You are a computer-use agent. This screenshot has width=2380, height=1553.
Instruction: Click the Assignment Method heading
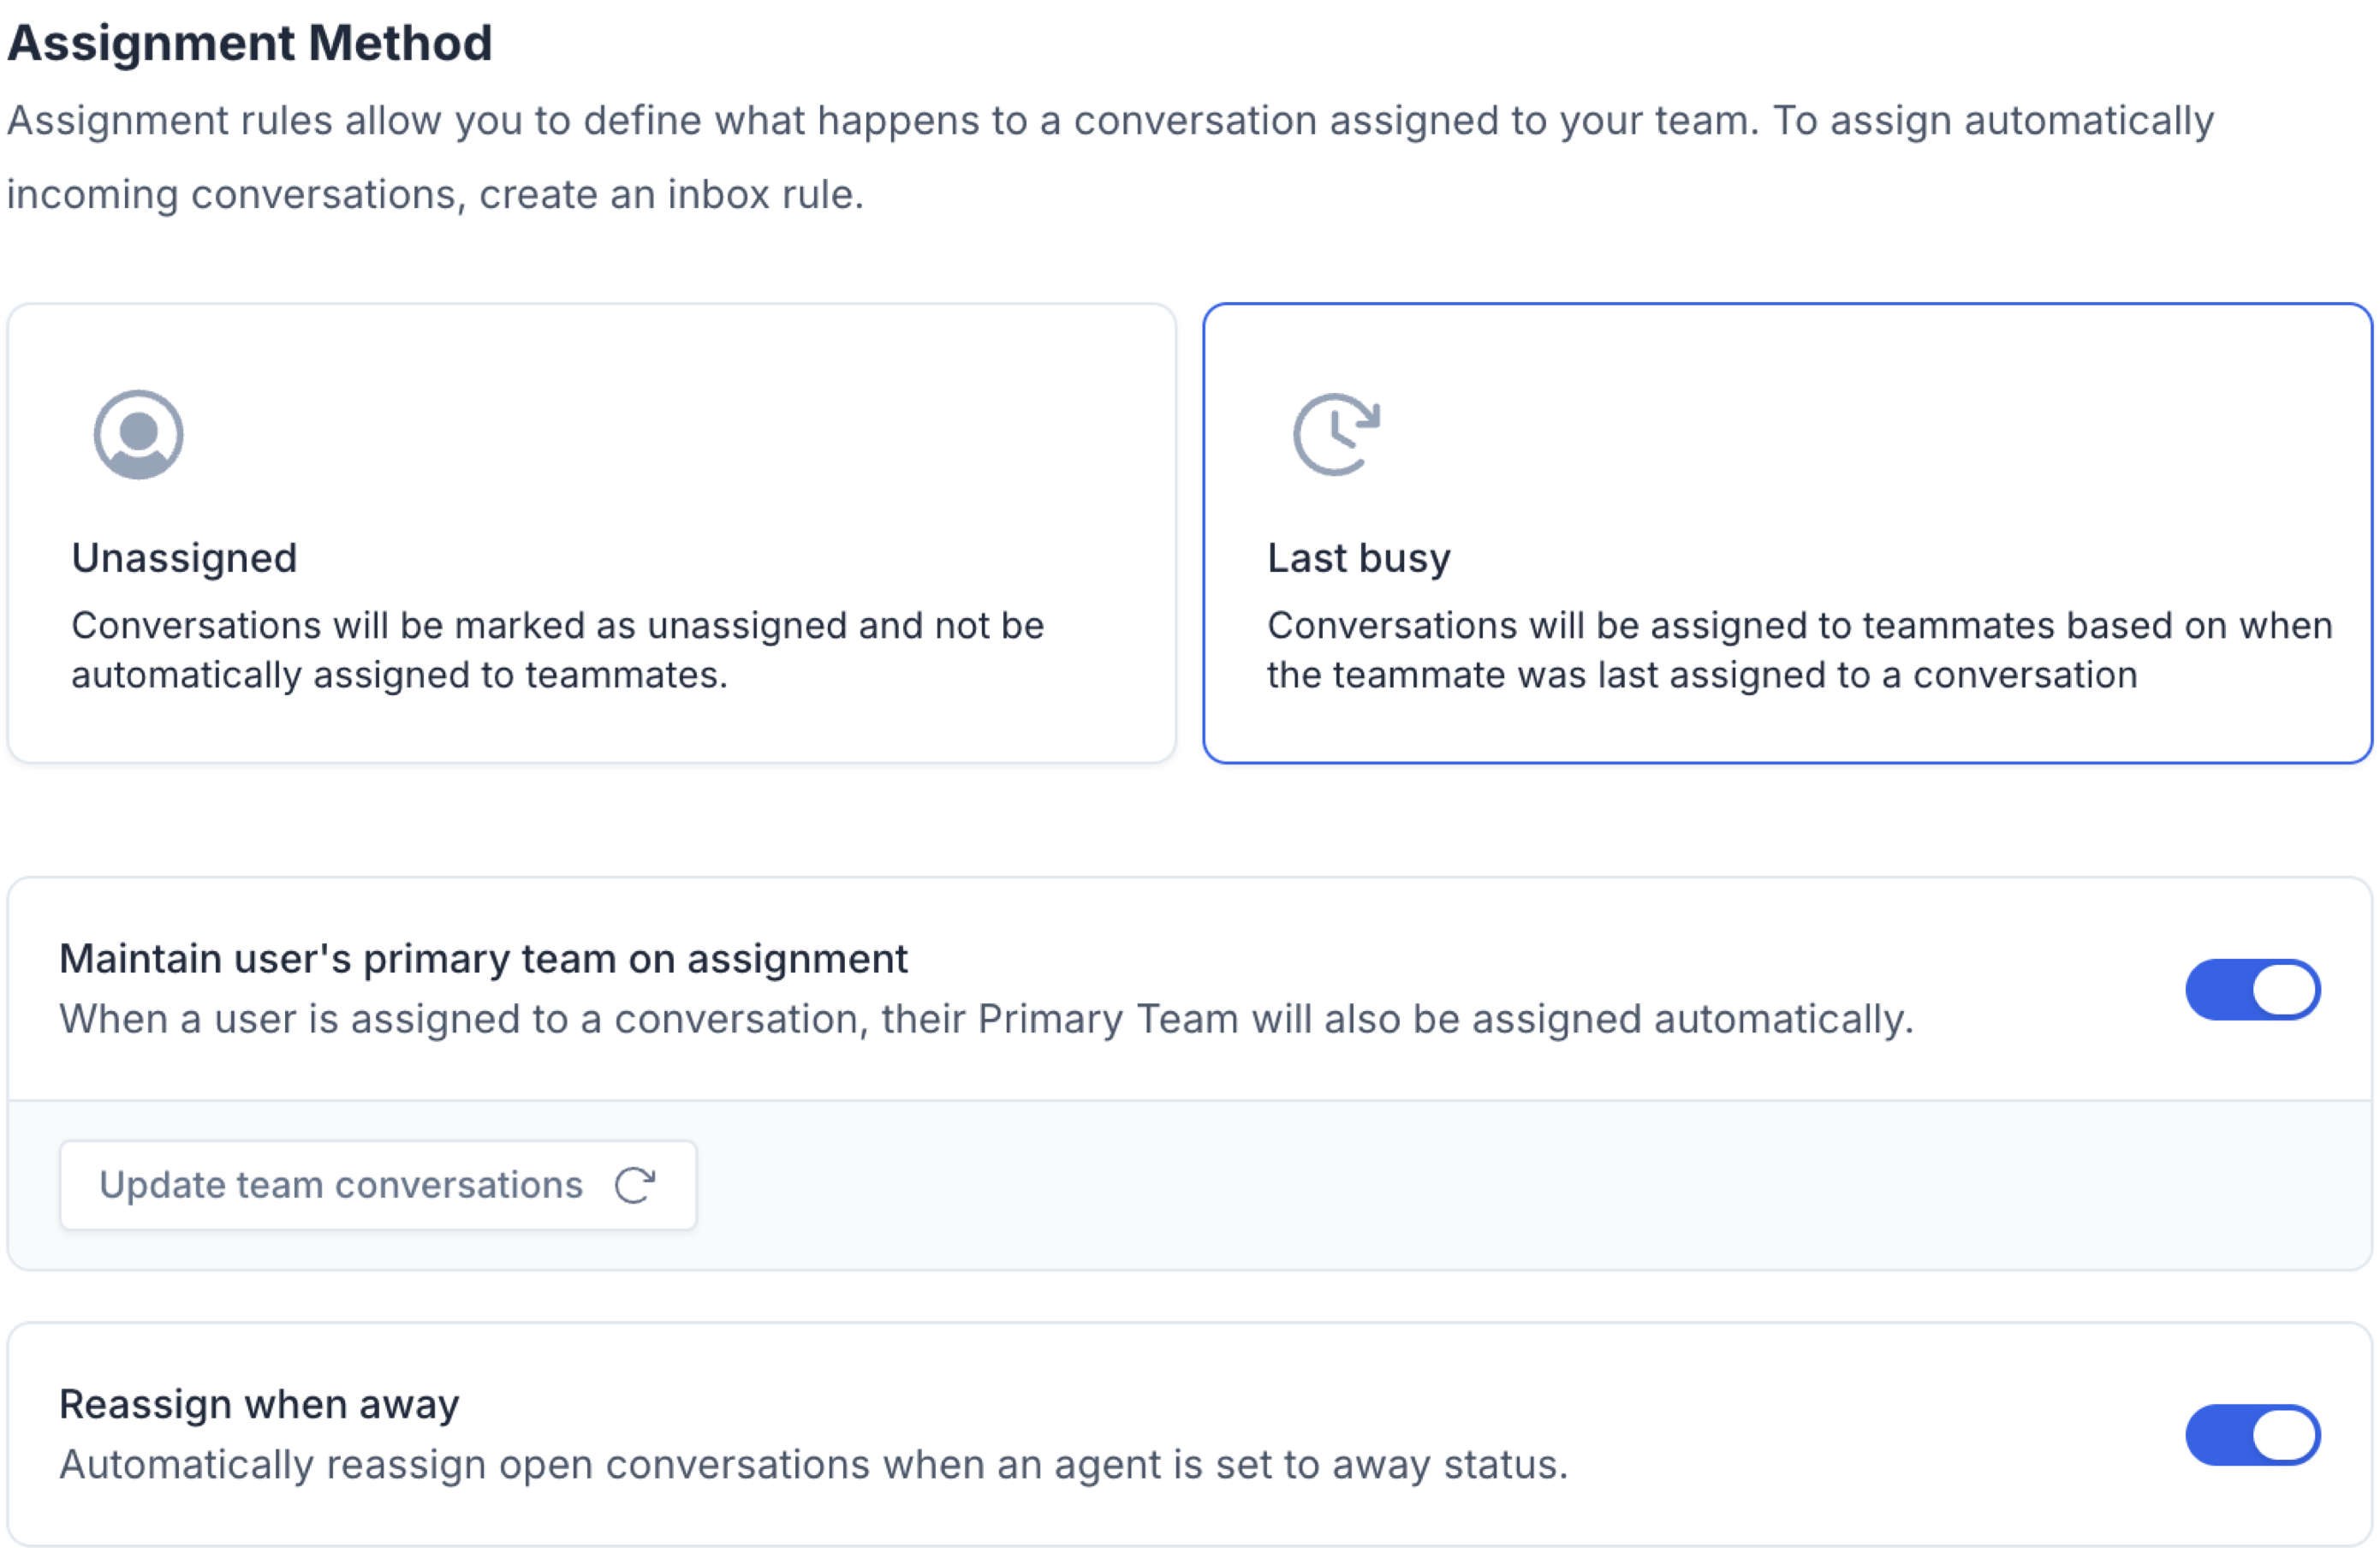click(250, 44)
